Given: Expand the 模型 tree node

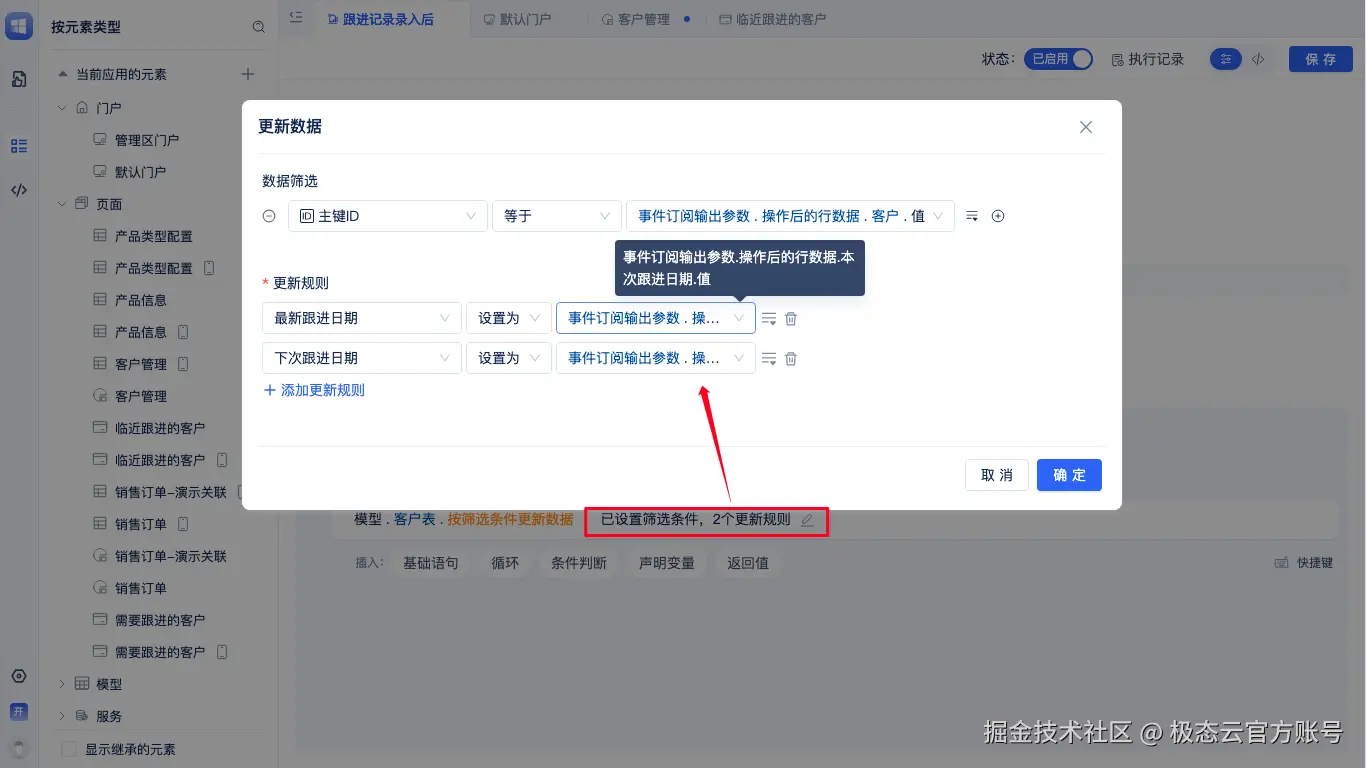Looking at the screenshot, I should point(61,684).
